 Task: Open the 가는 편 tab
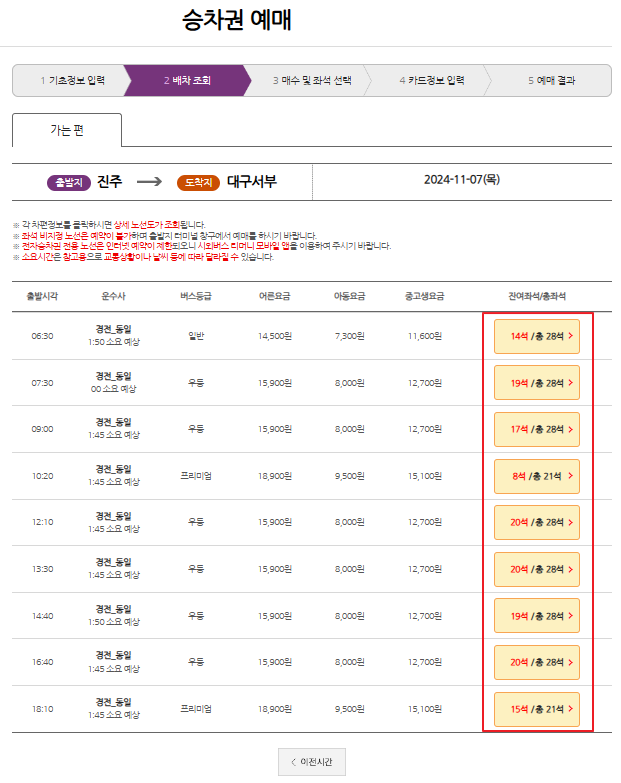[67, 130]
